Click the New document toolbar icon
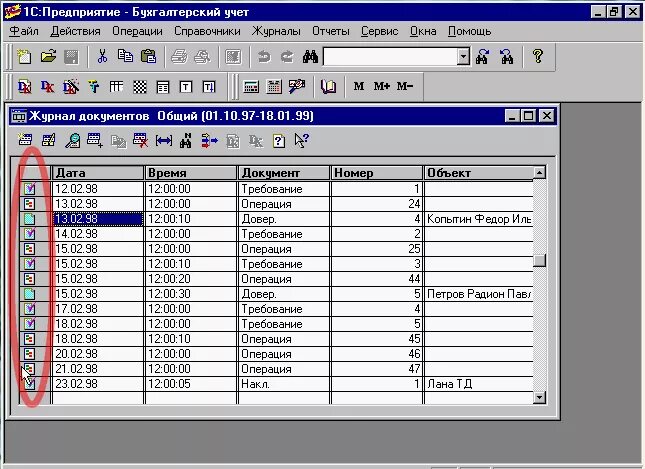 pyautogui.click(x=24, y=56)
